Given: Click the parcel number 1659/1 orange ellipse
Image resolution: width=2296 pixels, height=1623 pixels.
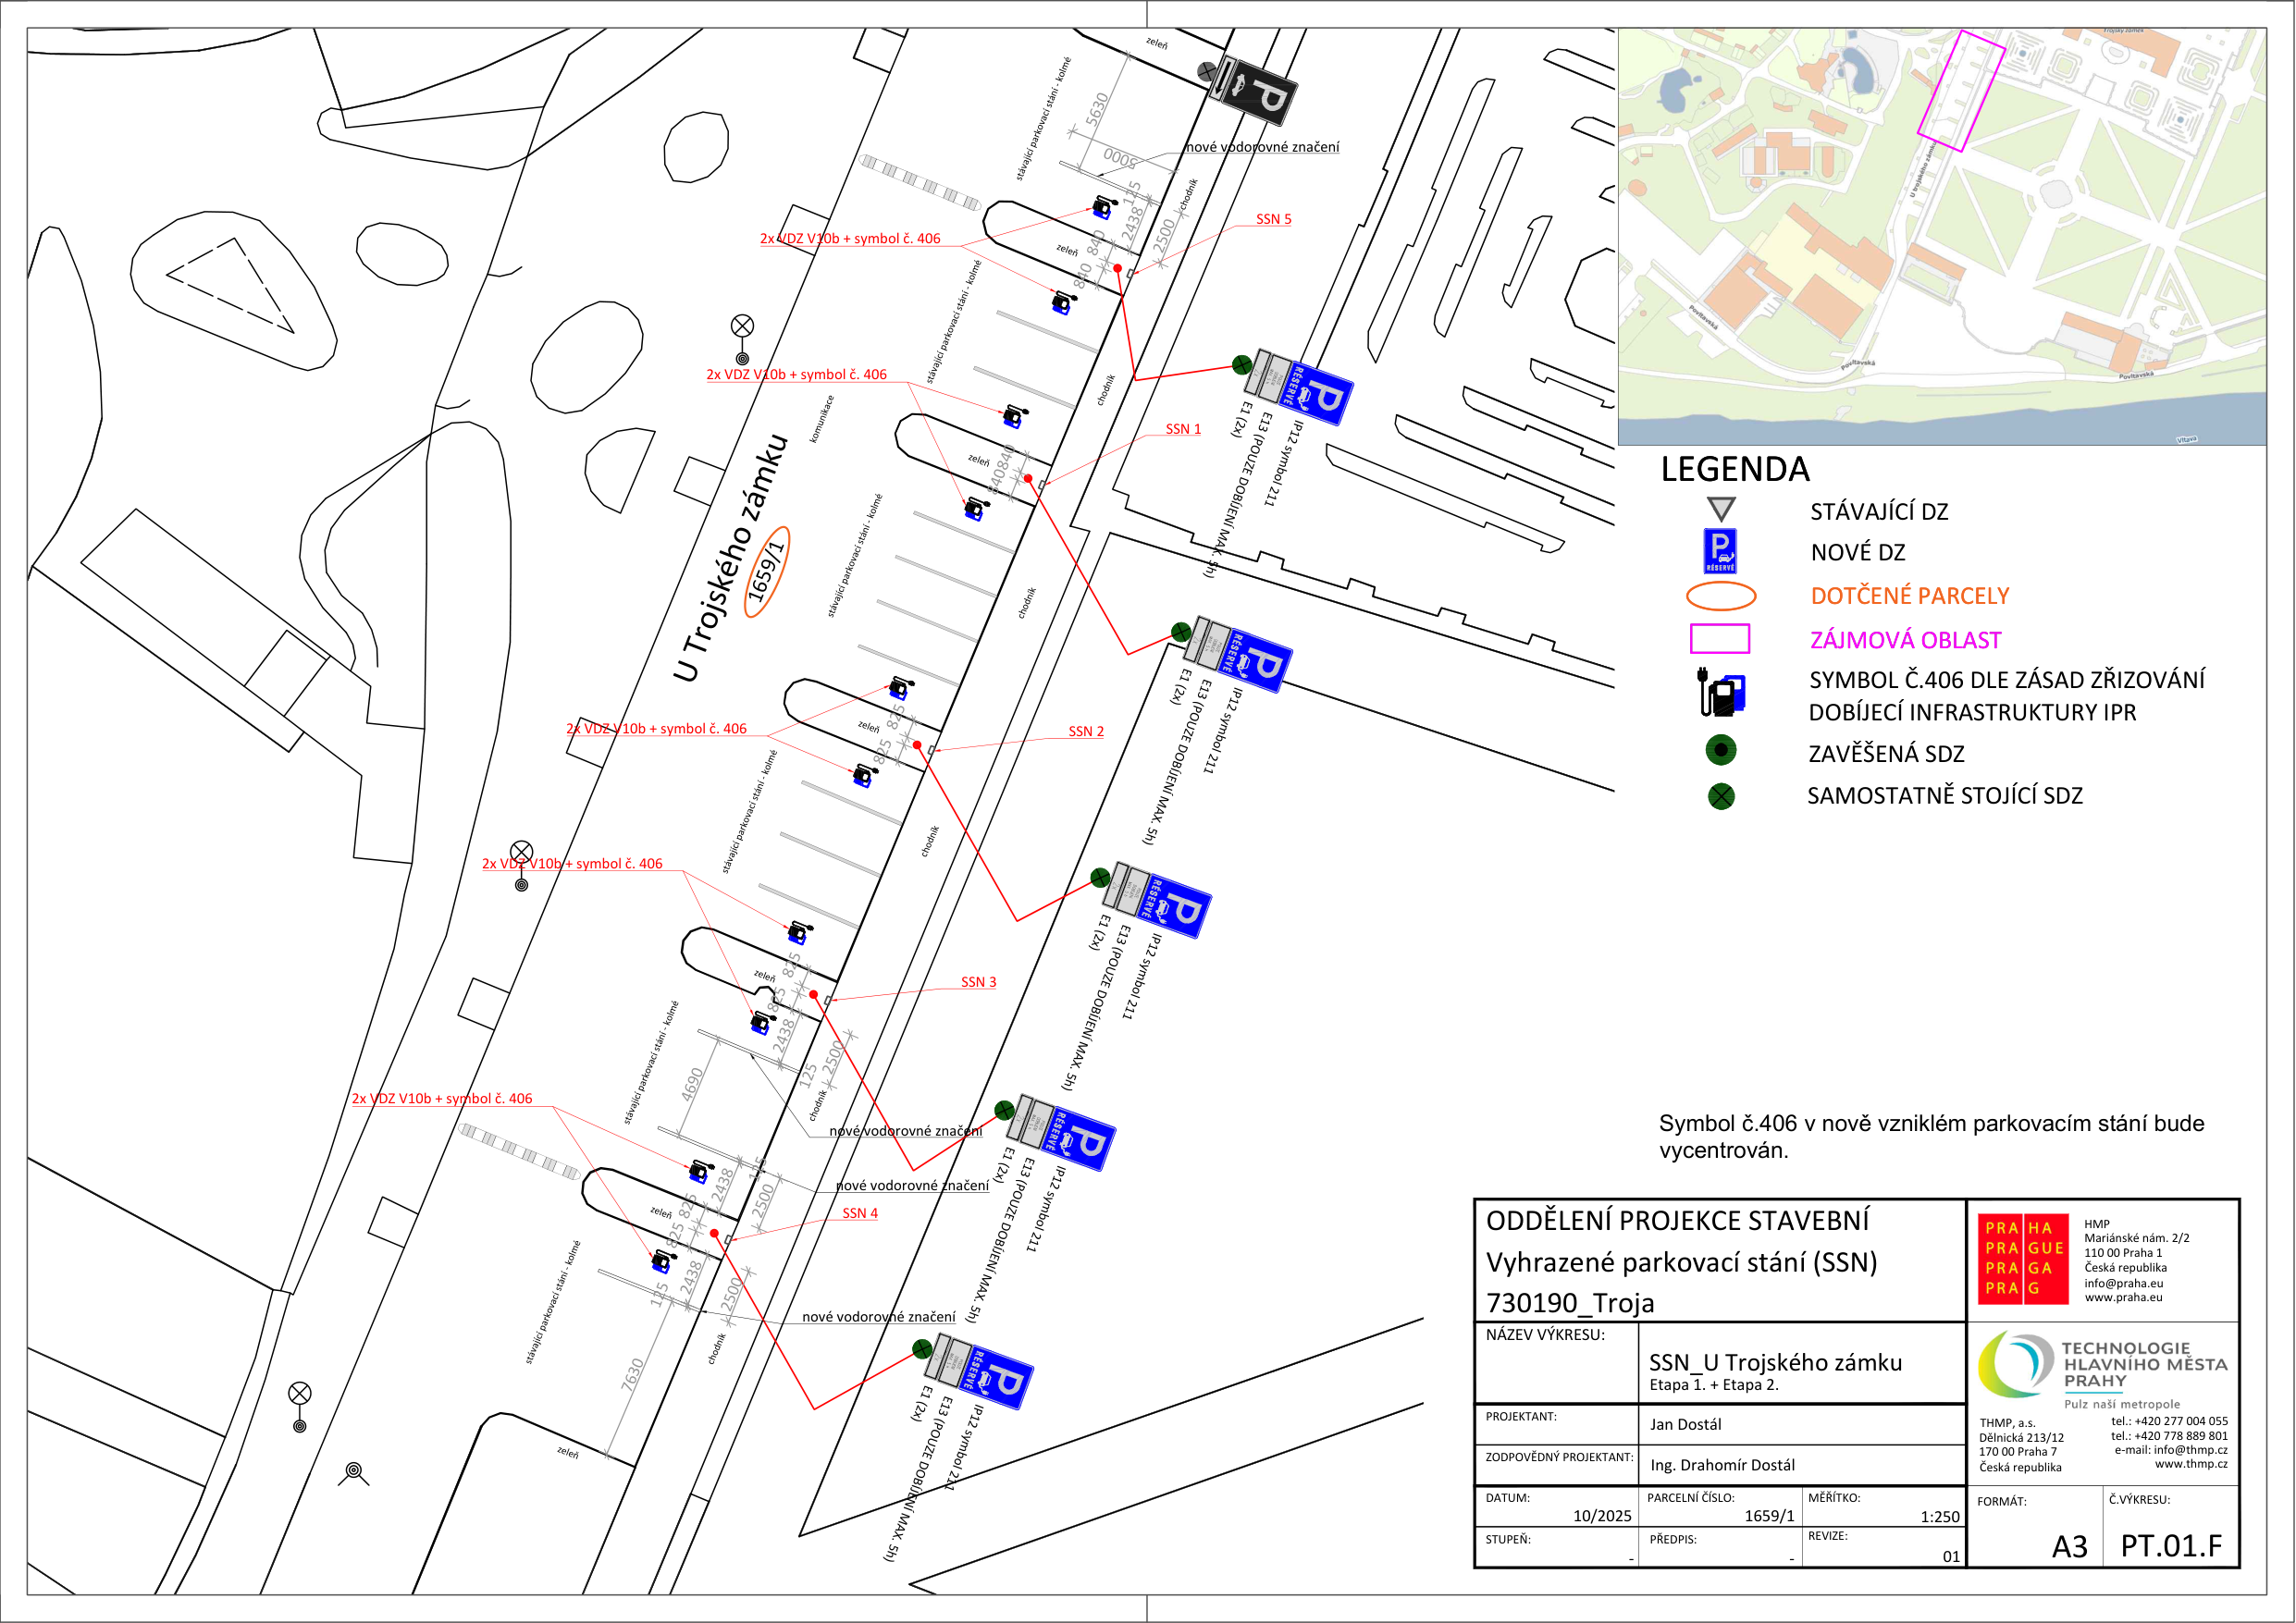Looking at the screenshot, I should tap(767, 572).
